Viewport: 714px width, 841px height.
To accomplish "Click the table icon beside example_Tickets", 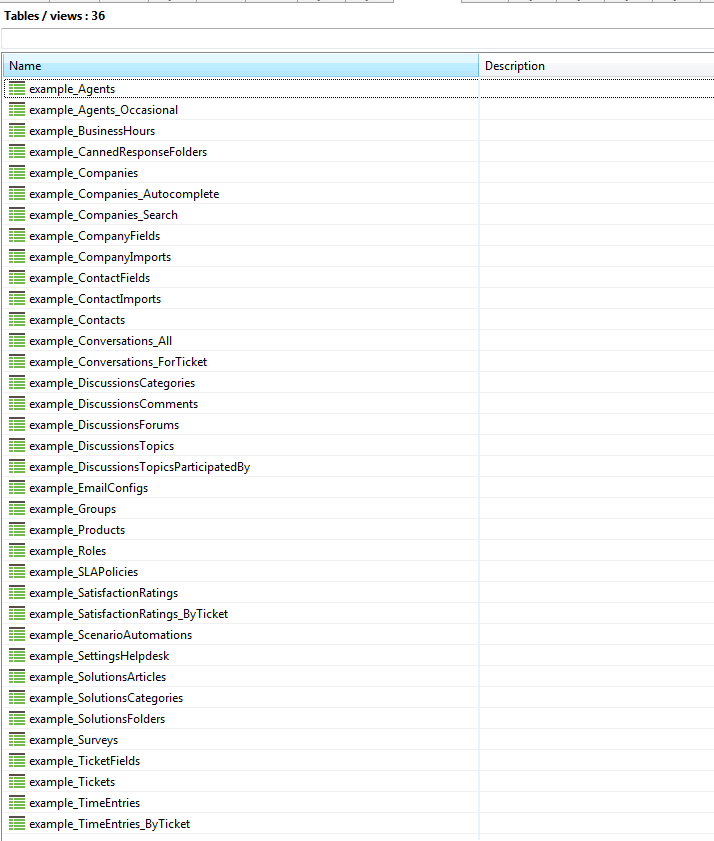I will click(17, 782).
